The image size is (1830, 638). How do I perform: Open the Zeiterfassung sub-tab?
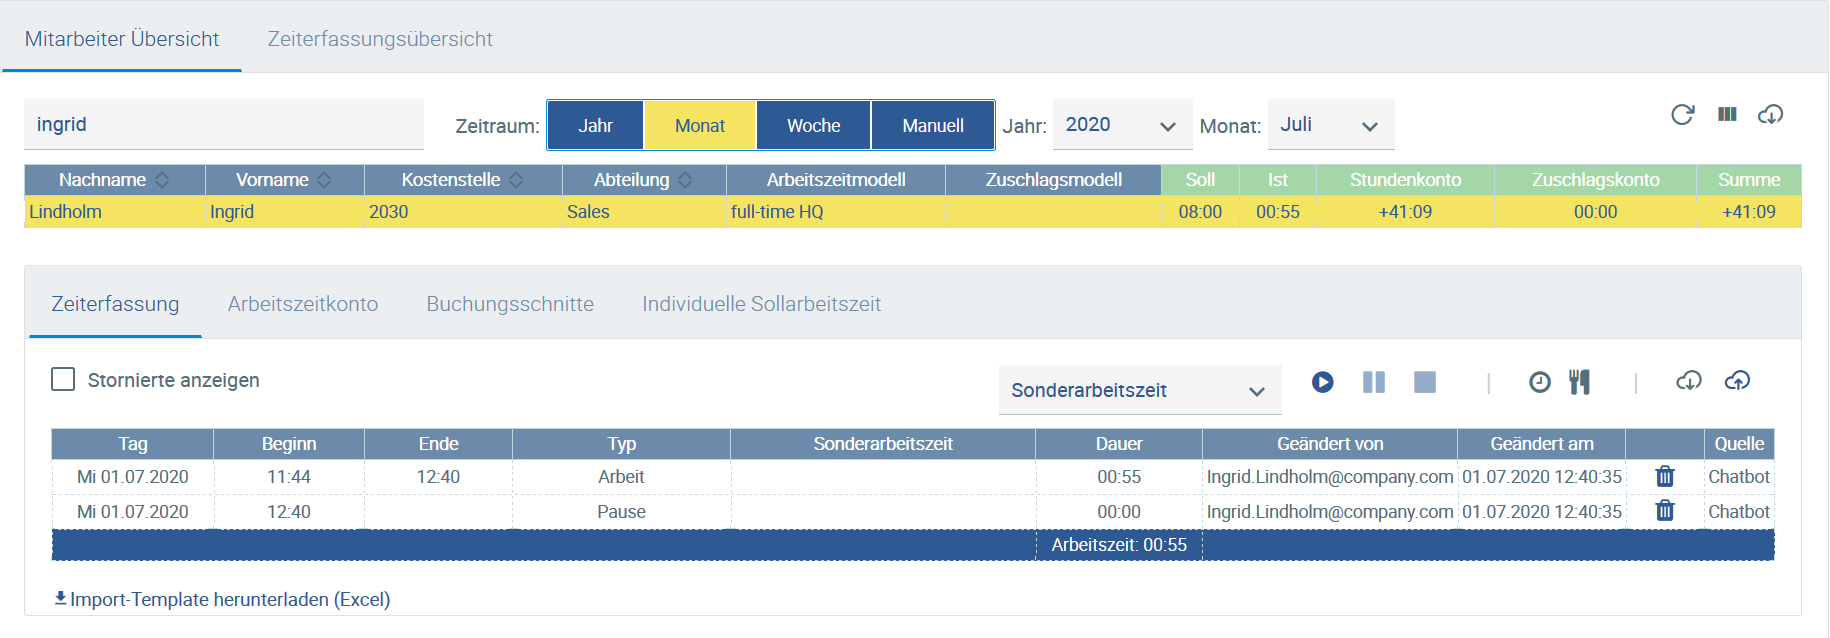coord(115,304)
